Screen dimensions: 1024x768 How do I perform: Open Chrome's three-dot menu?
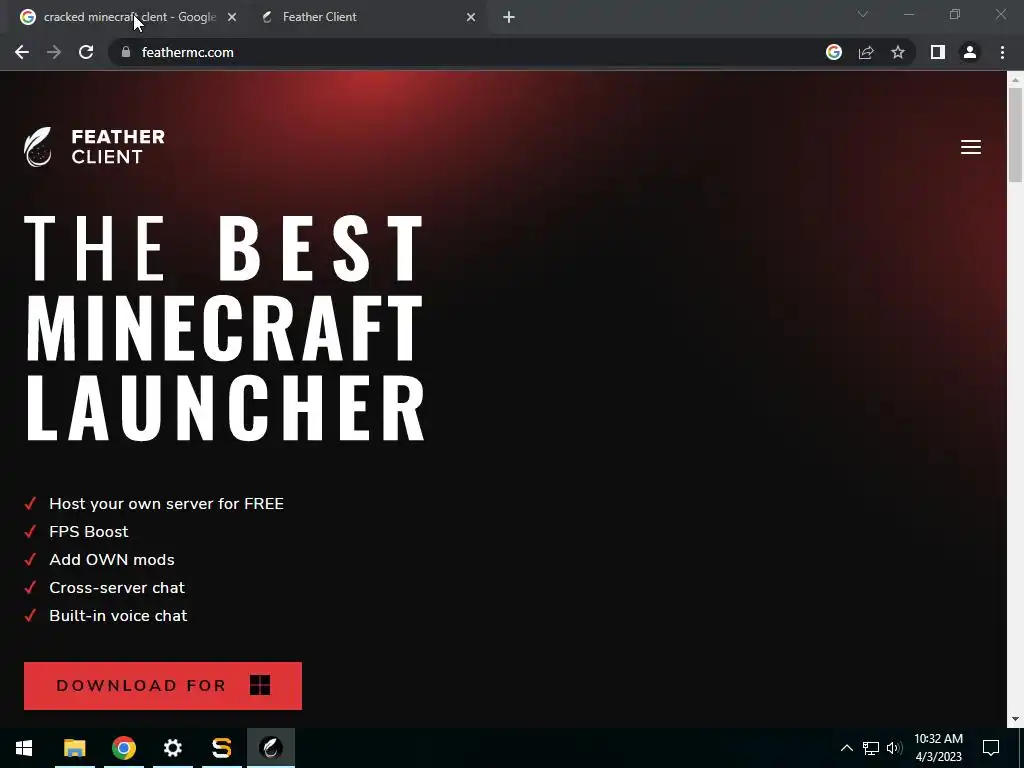(1002, 52)
